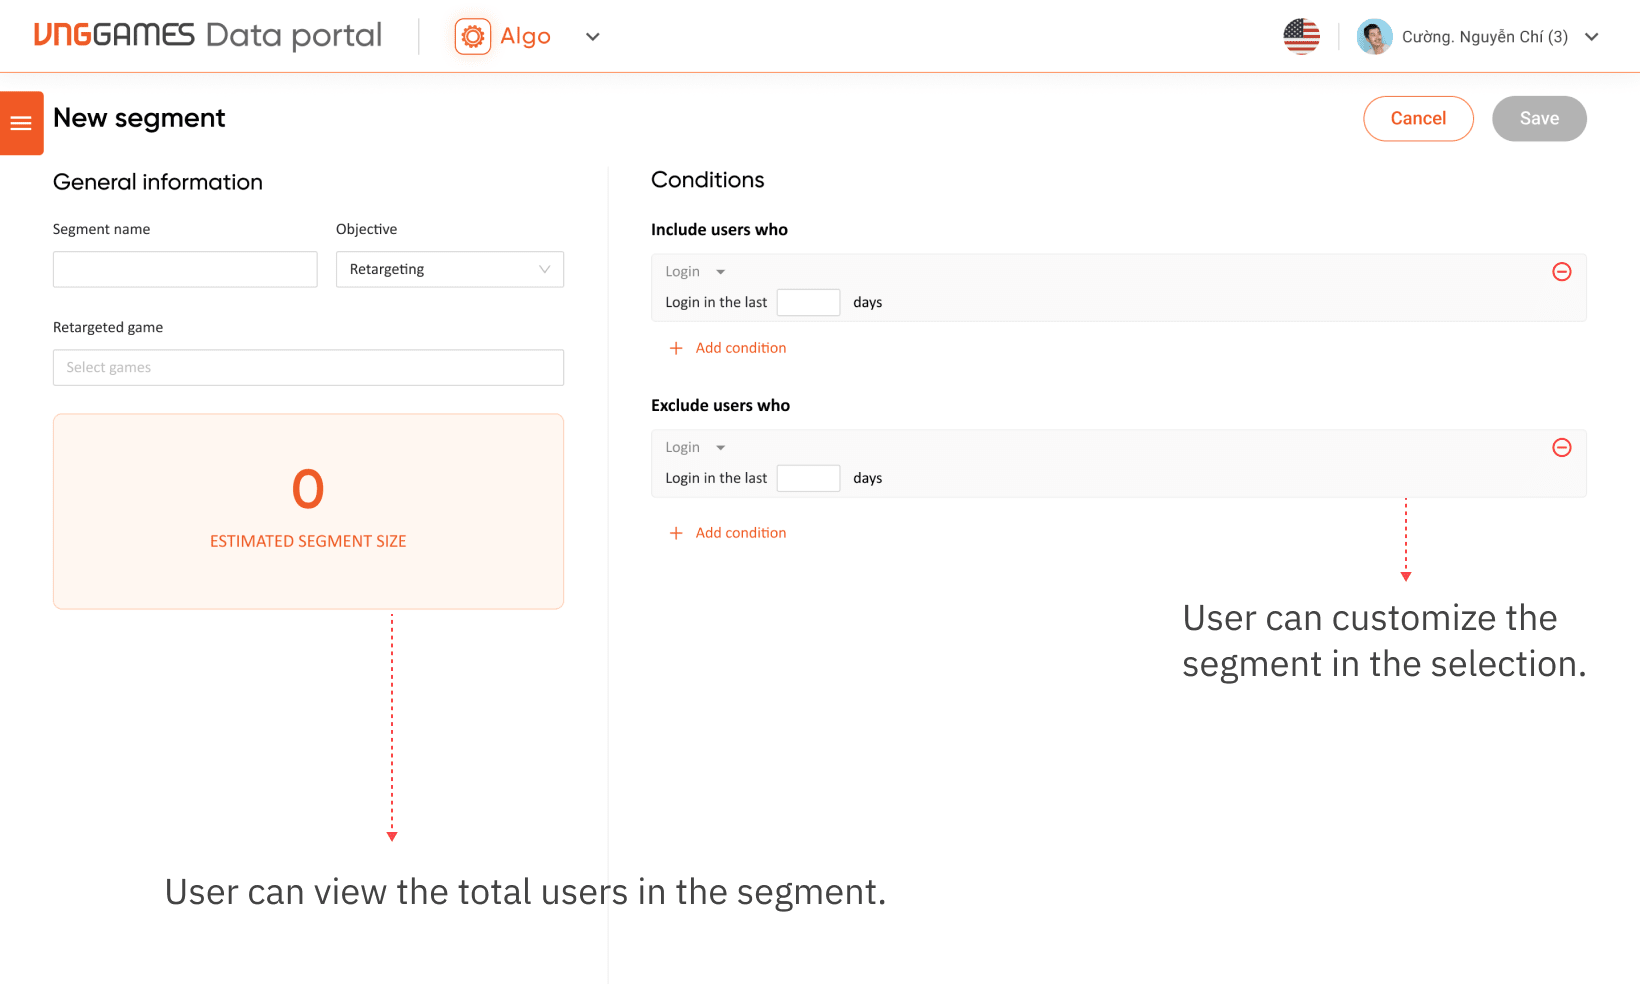The image size is (1640, 984).
Task: Expand the Algo product switcher chevron
Action: [x=593, y=37]
